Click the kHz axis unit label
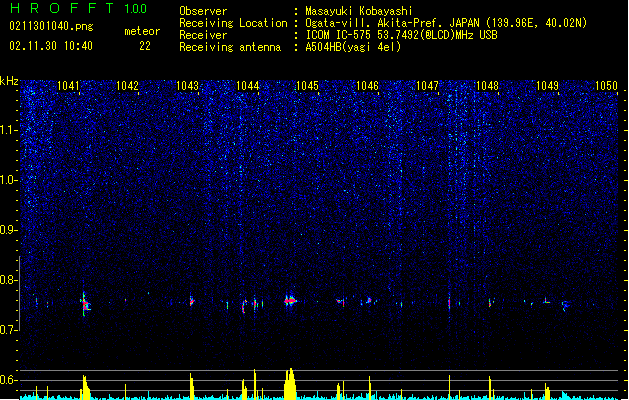Viewport: 629px width, 400px height. (x=9, y=81)
